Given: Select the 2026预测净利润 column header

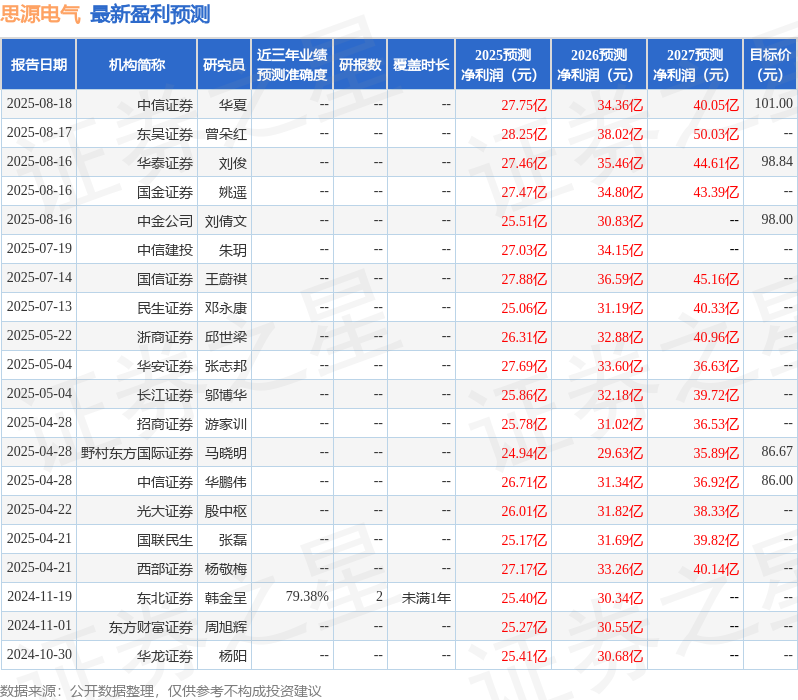Looking at the screenshot, I should (599, 65).
